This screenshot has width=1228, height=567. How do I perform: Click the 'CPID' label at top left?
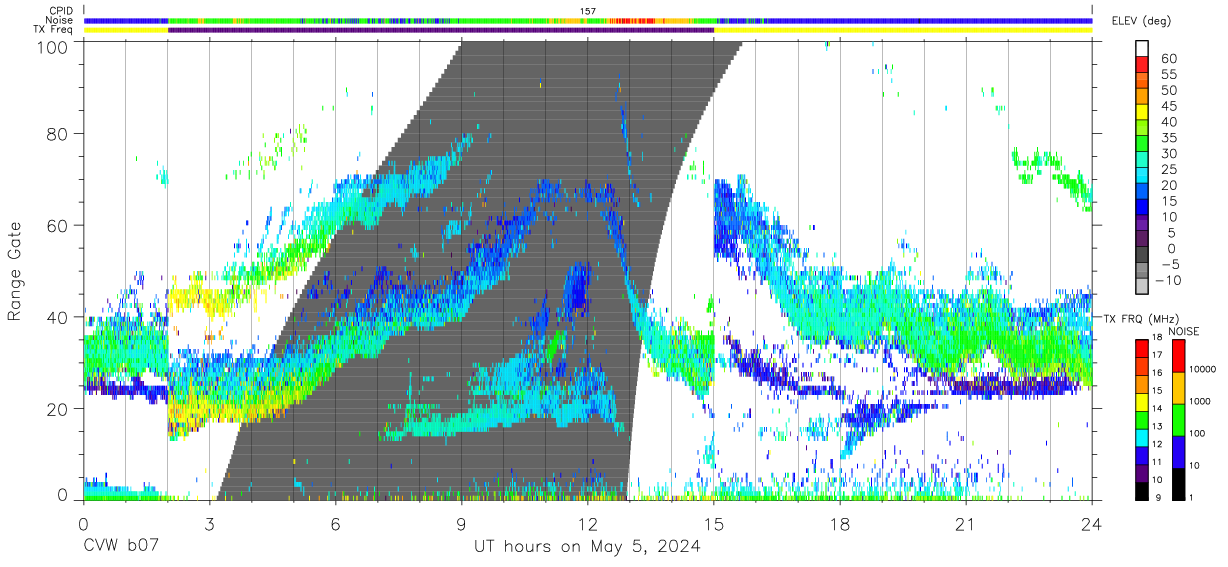tap(60, 11)
